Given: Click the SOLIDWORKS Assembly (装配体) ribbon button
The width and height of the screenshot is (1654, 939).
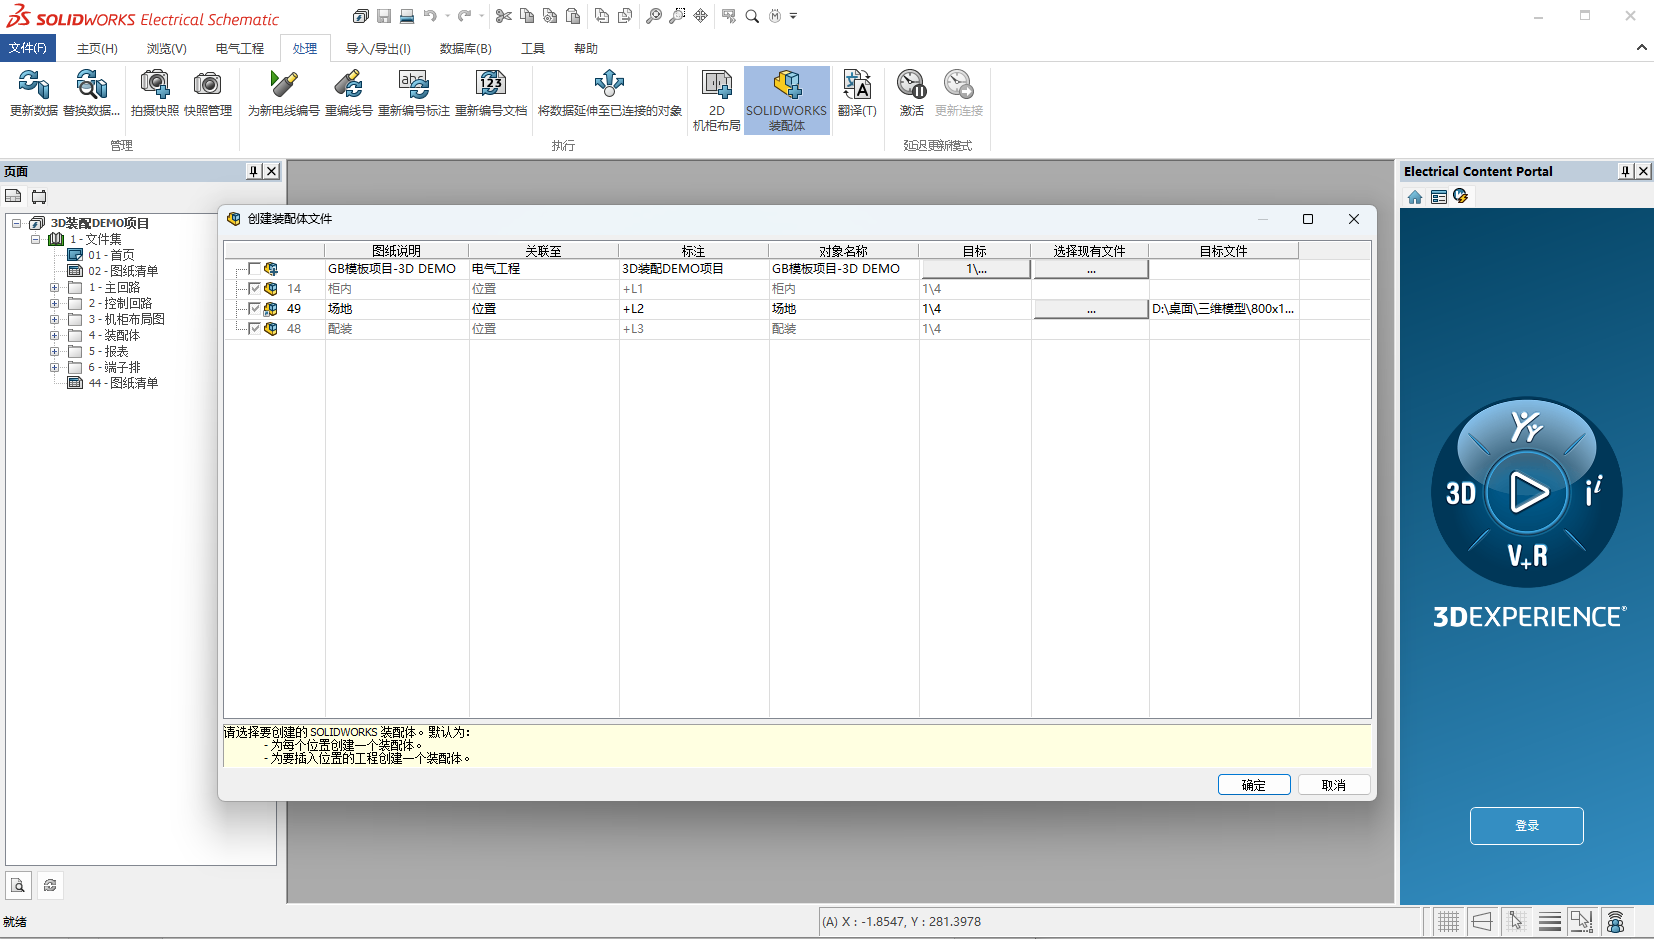Looking at the screenshot, I should pyautogui.click(x=787, y=100).
